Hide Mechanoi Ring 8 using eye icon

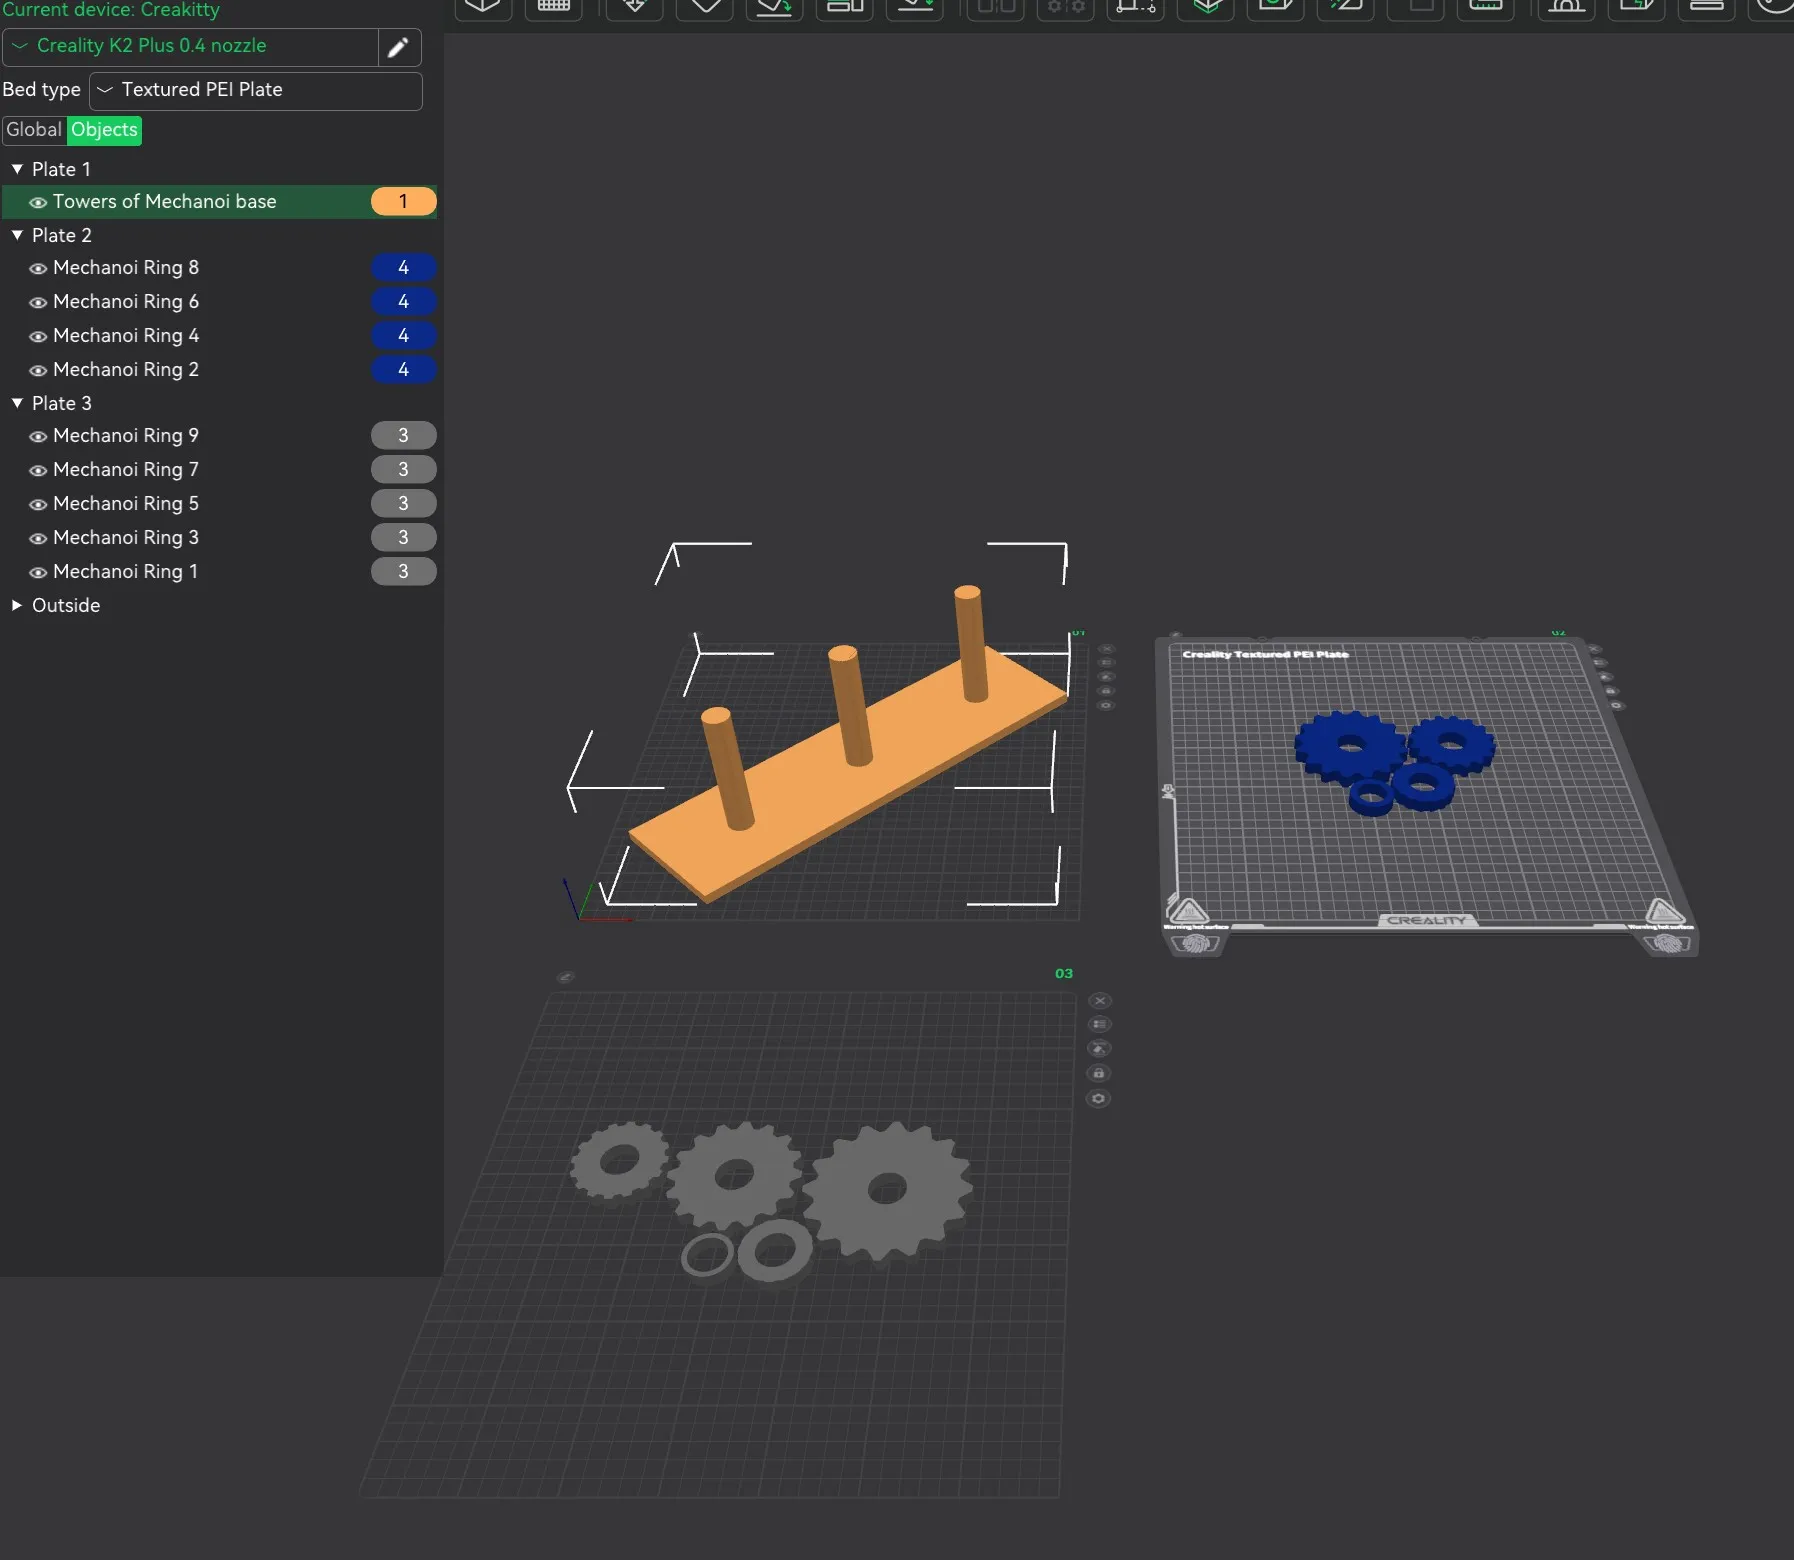[x=38, y=268]
